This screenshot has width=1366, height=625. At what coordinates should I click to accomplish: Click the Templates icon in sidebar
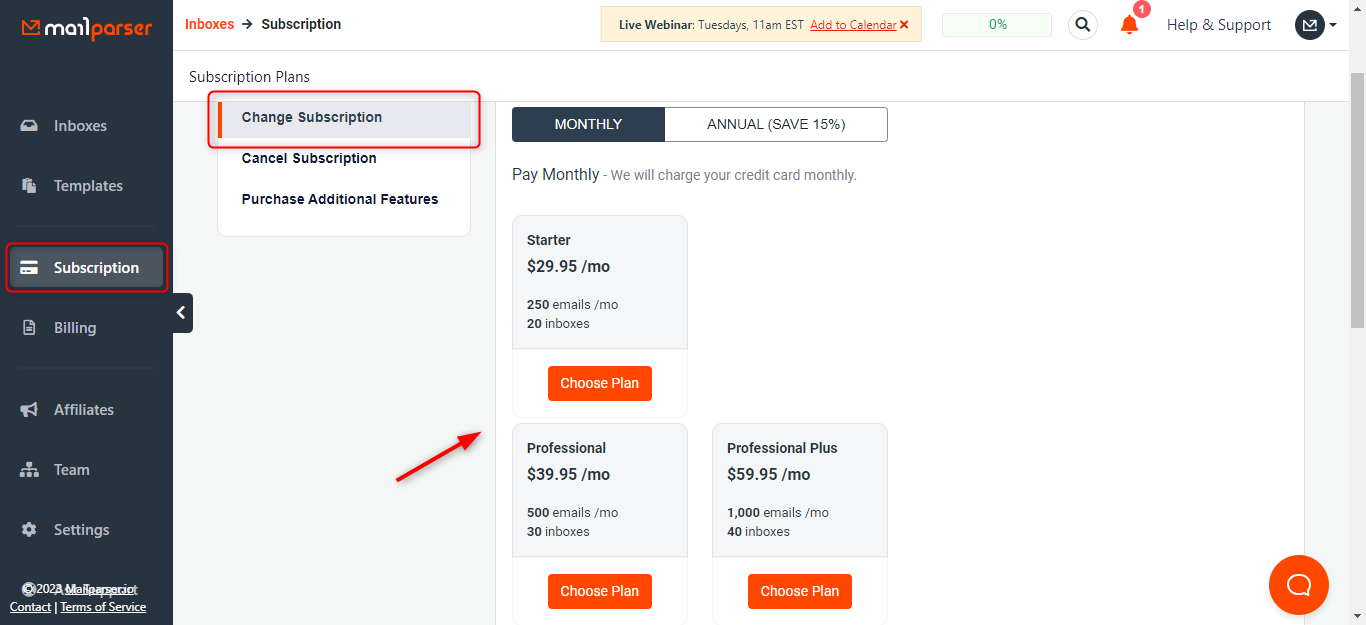coord(29,186)
